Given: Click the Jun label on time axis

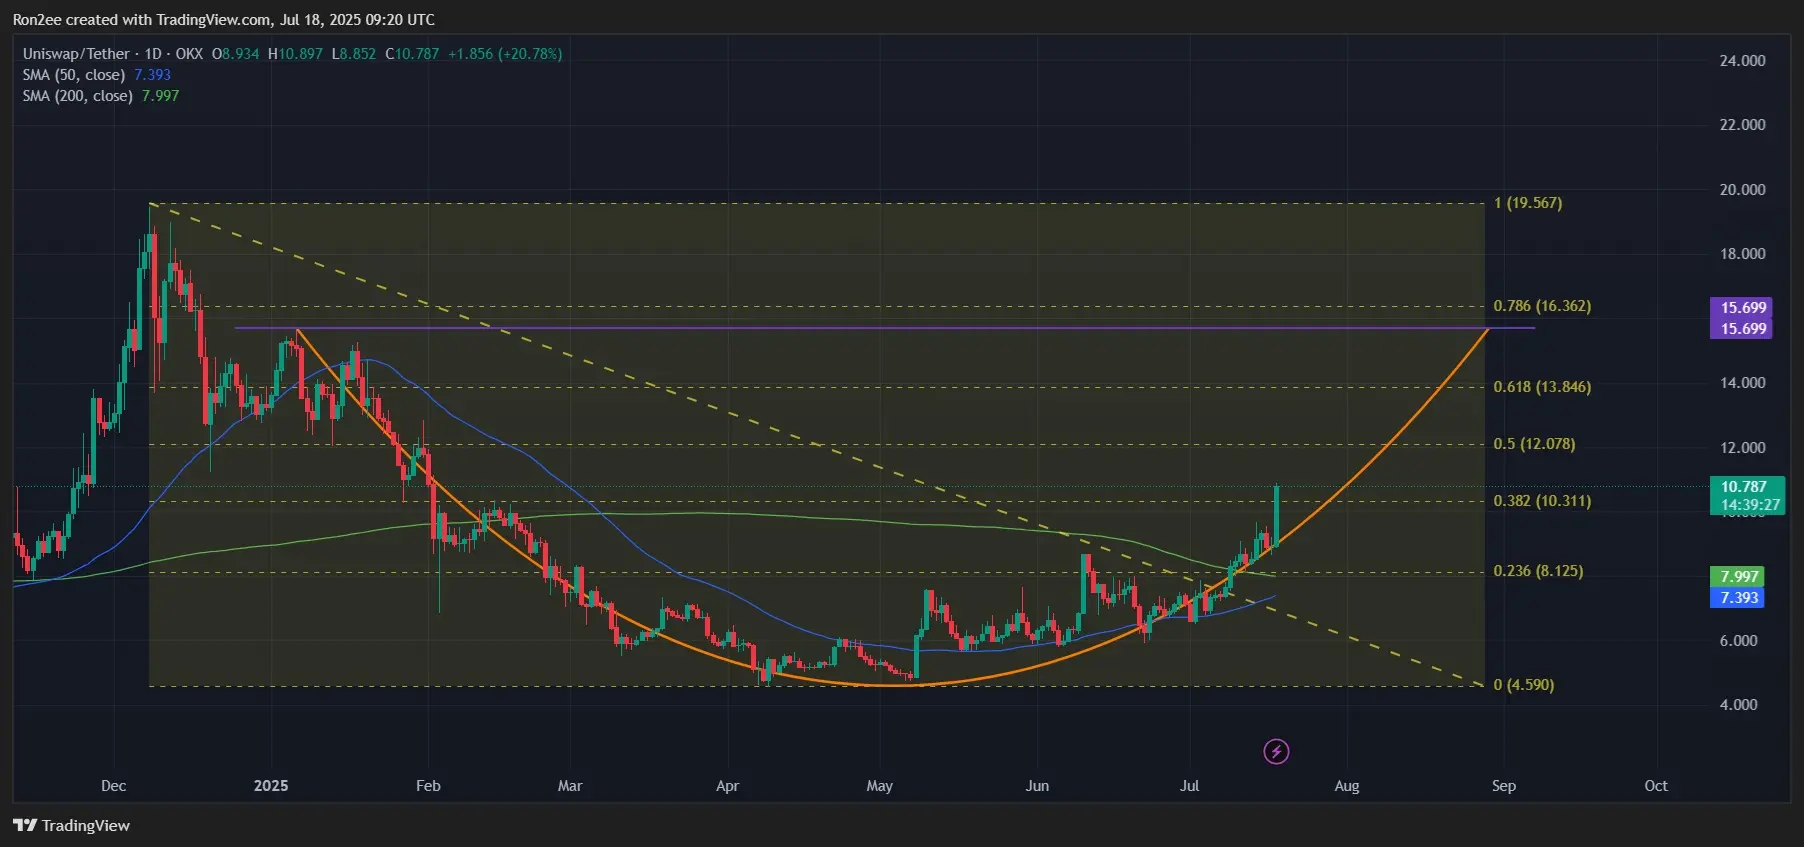Looking at the screenshot, I should tap(1037, 786).
